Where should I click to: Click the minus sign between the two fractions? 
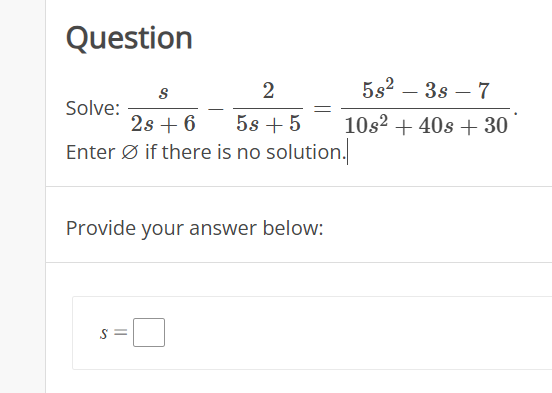pos(215,109)
